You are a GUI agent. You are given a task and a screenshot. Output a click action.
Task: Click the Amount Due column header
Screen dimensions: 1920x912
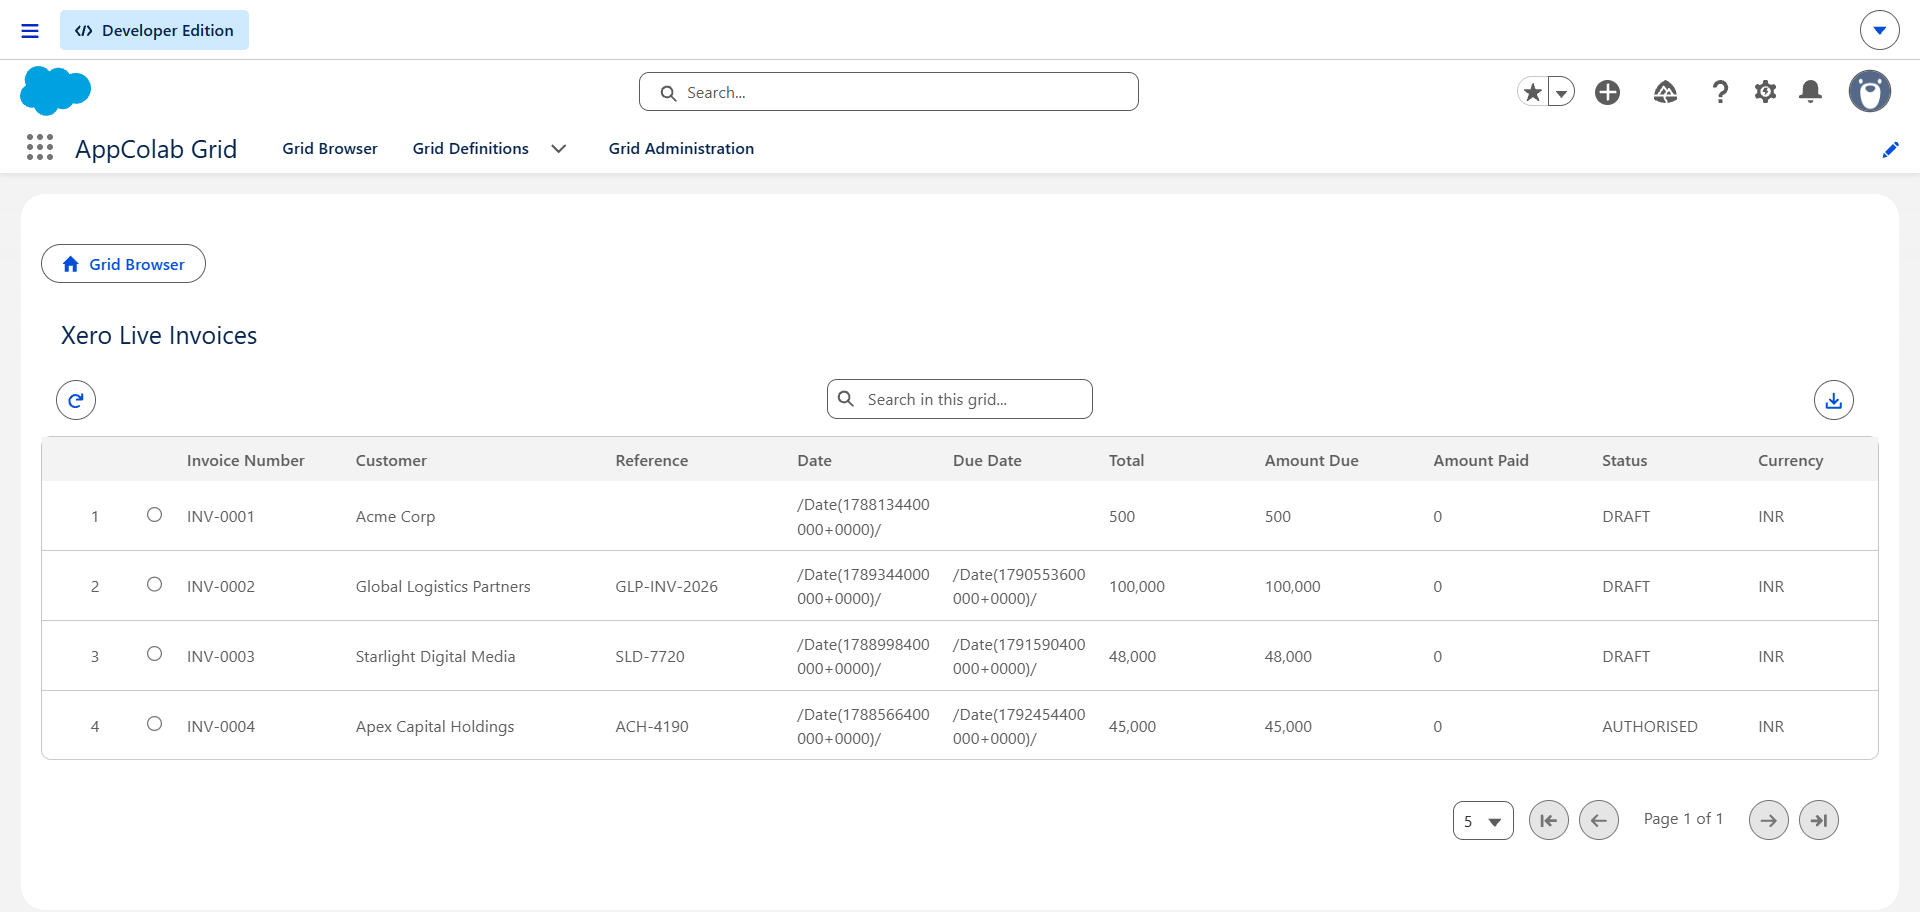pyautogui.click(x=1311, y=460)
